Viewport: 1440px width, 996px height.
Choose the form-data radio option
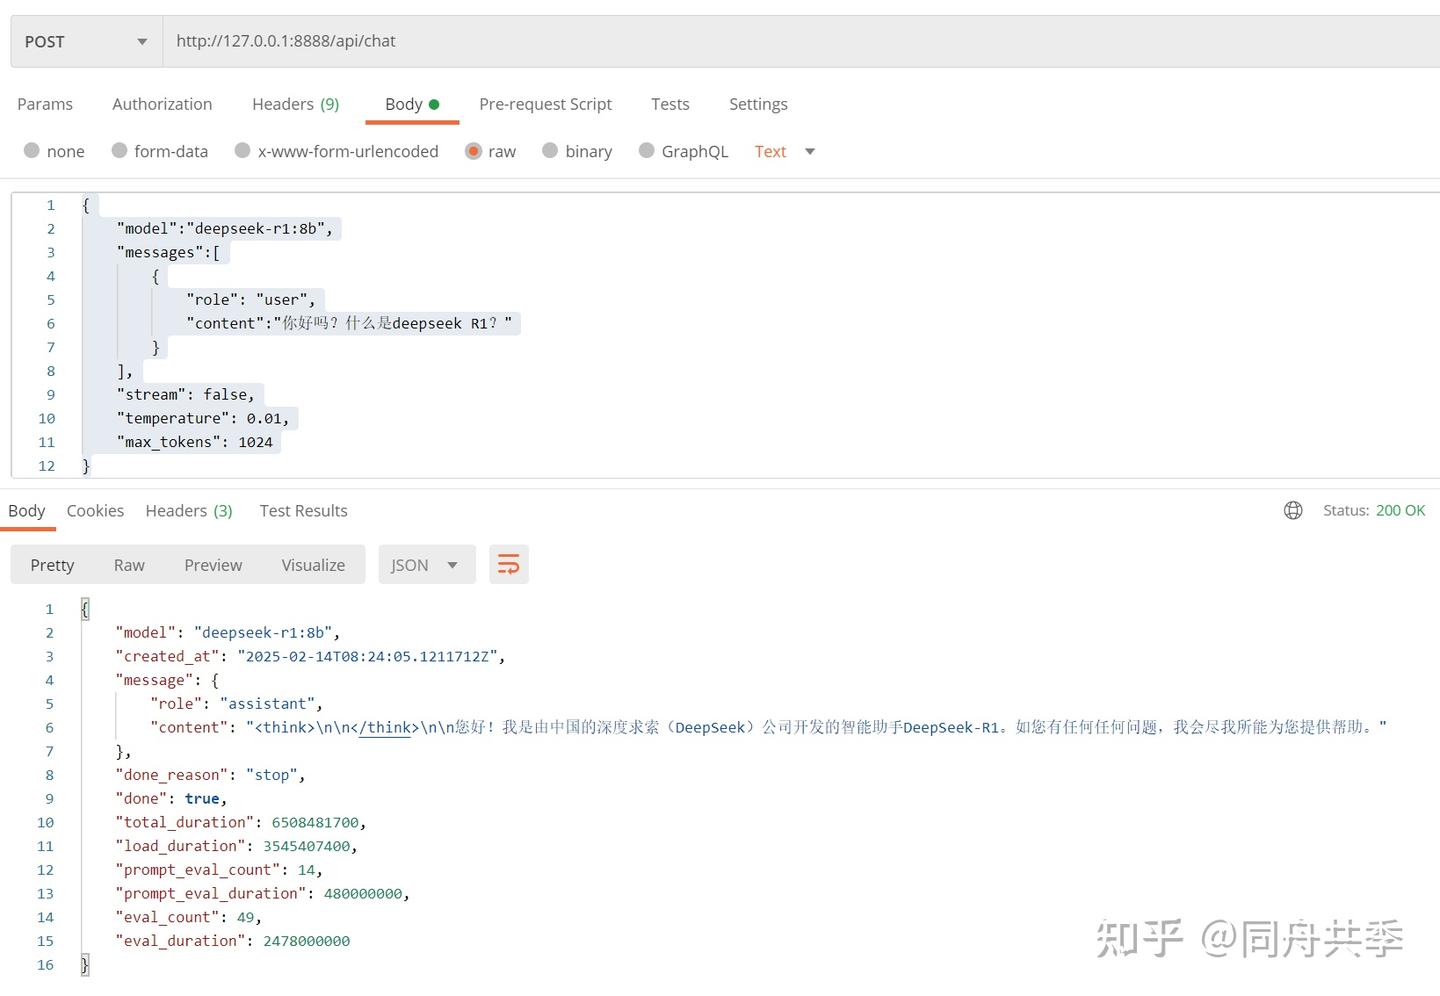160,151
